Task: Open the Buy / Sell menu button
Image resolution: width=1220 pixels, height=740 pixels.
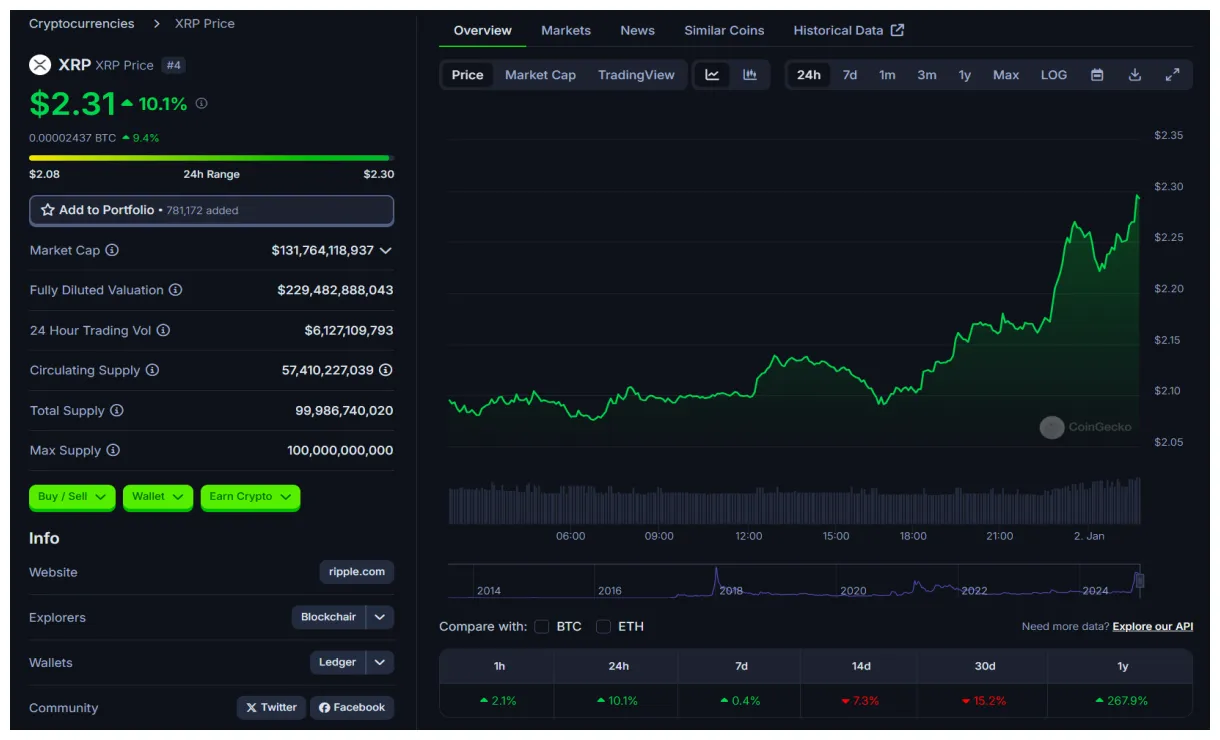Action: (x=71, y=497)
